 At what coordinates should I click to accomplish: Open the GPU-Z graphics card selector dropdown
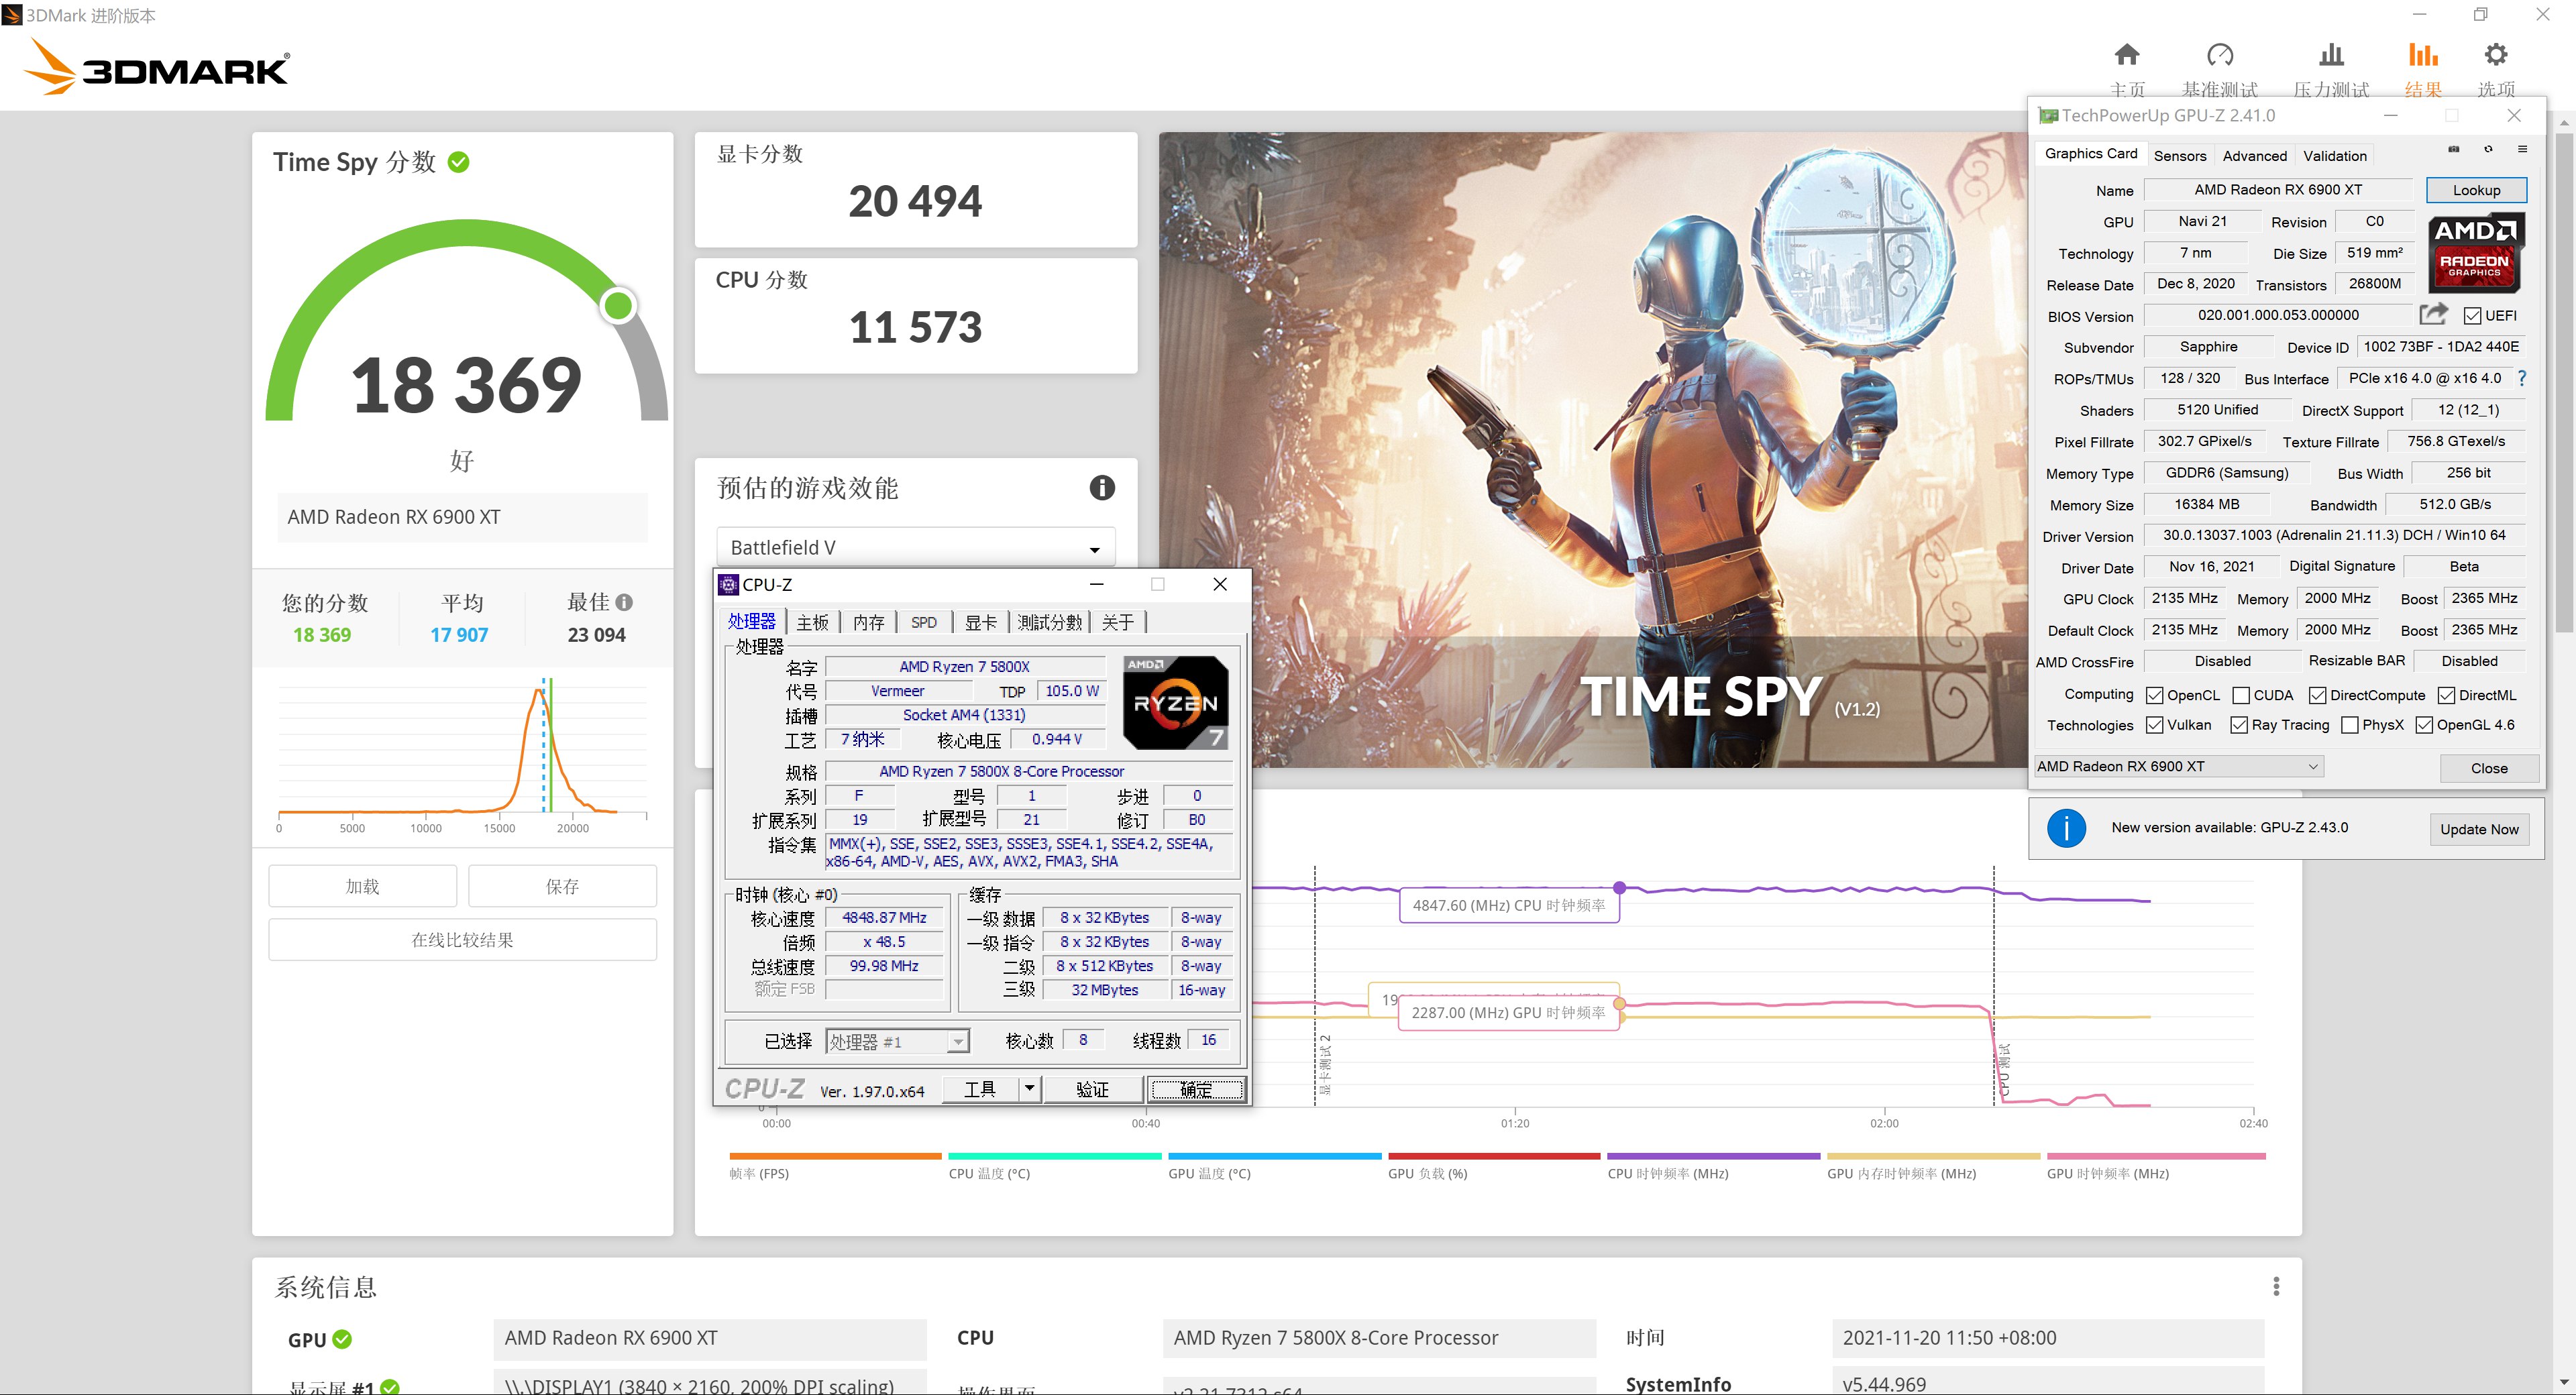2314,766
